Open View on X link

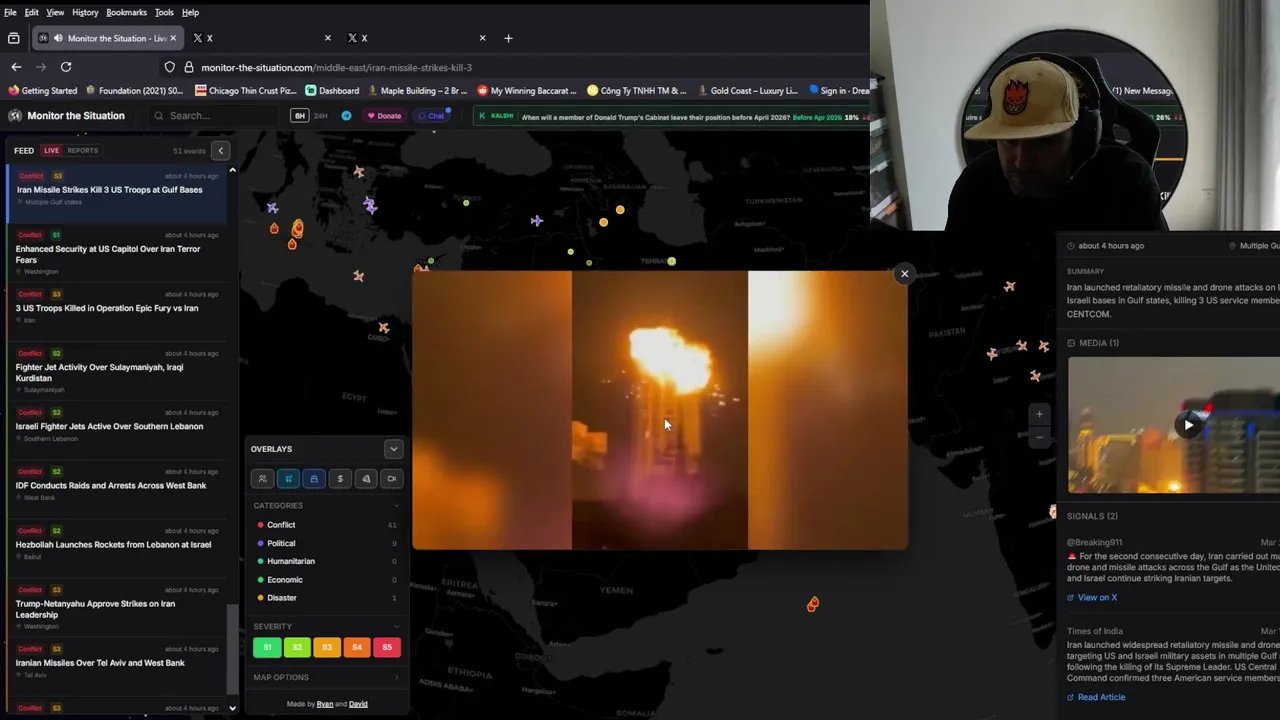(1092, 597)
